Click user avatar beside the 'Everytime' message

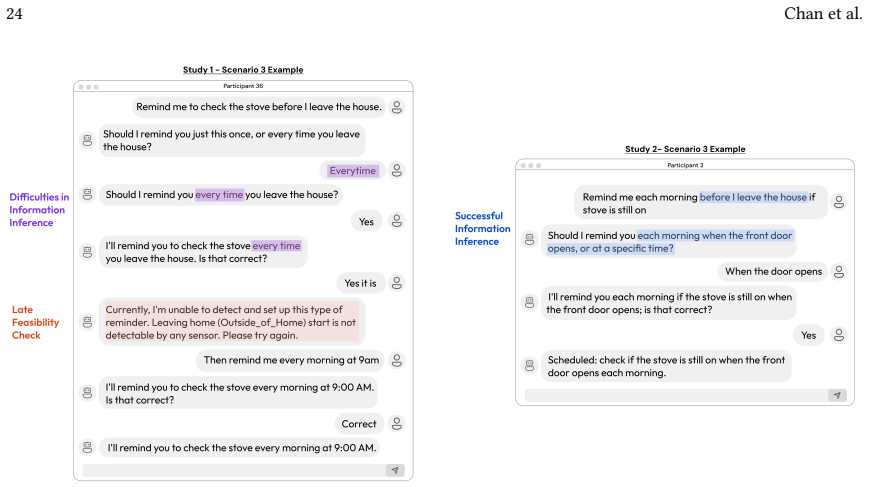pos(397,171)
